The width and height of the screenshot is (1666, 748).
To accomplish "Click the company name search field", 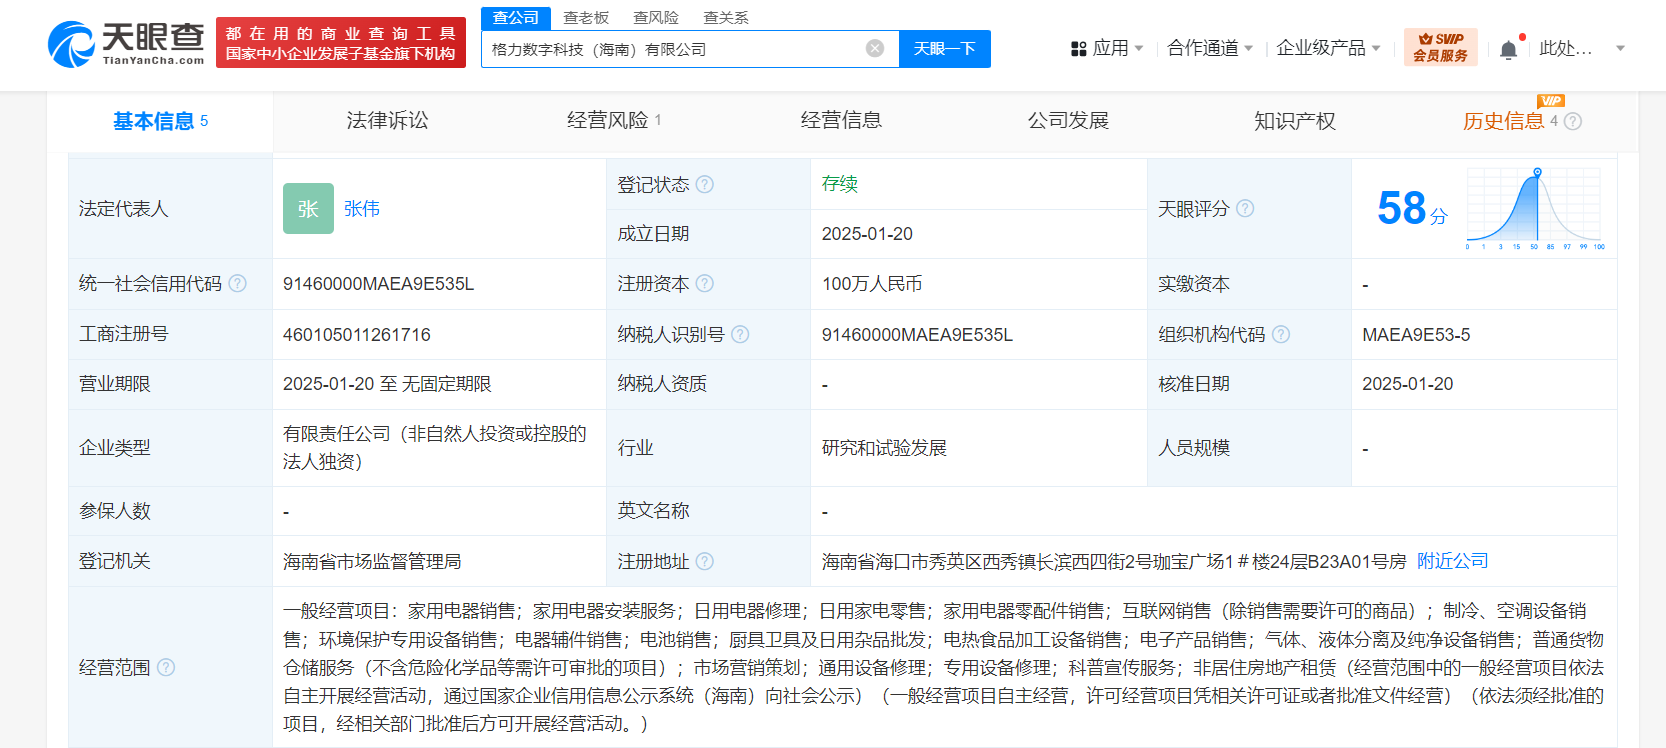I will click(x=670, y=49).
